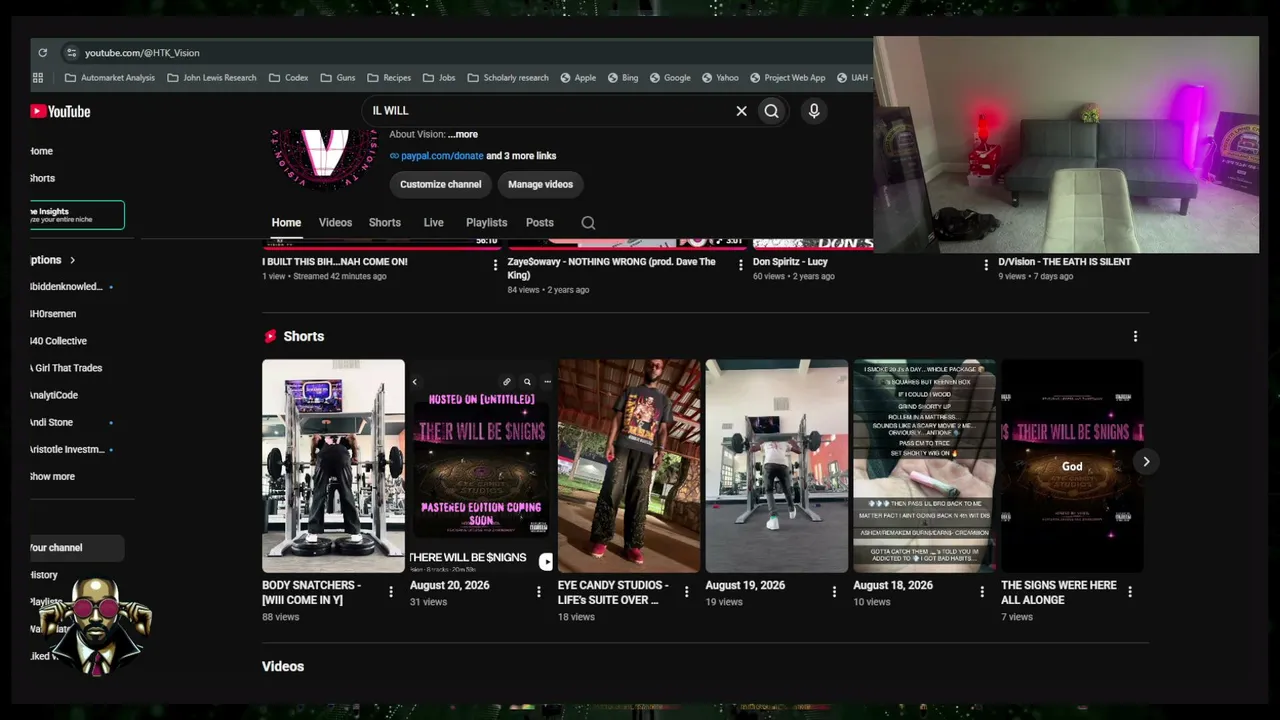Open the '40 Collective' subscription
The image size is (1280, 720).
[58, 341]
